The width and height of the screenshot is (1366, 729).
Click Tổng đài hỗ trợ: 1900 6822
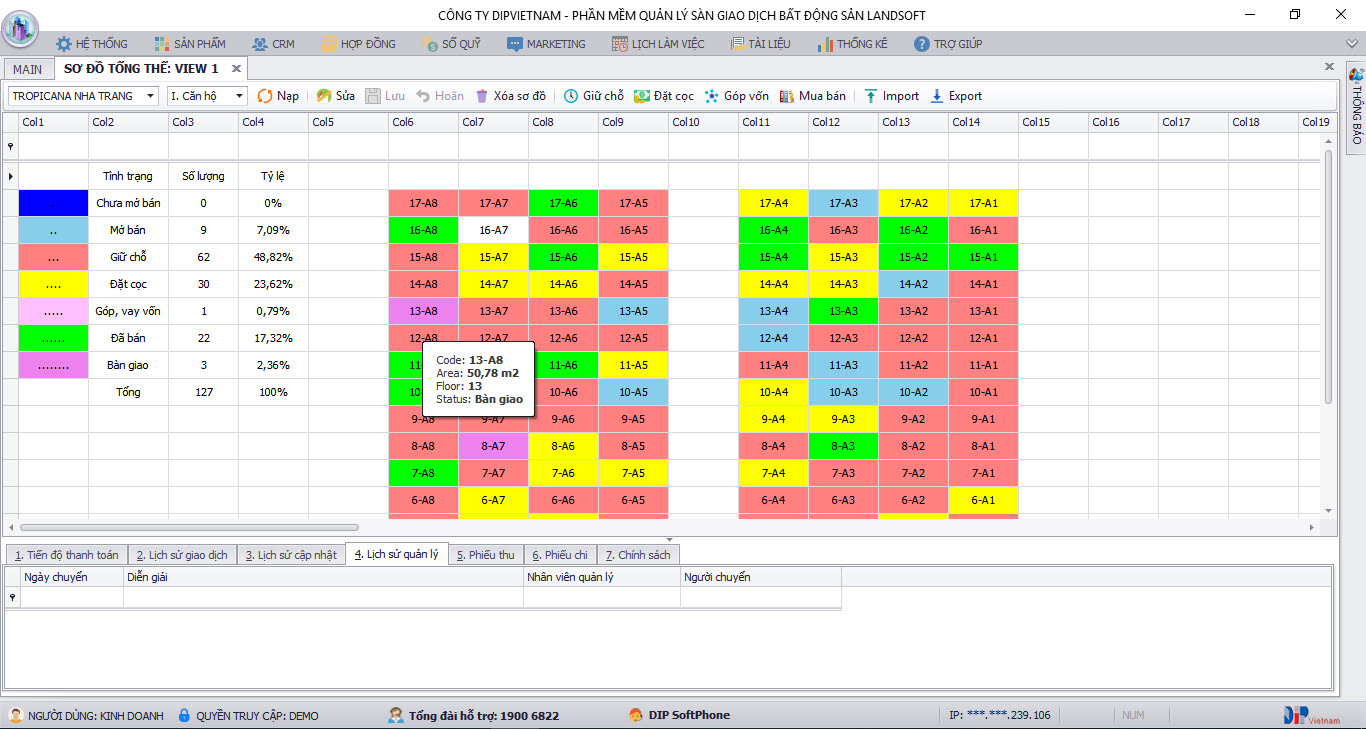tap(473, 715)
